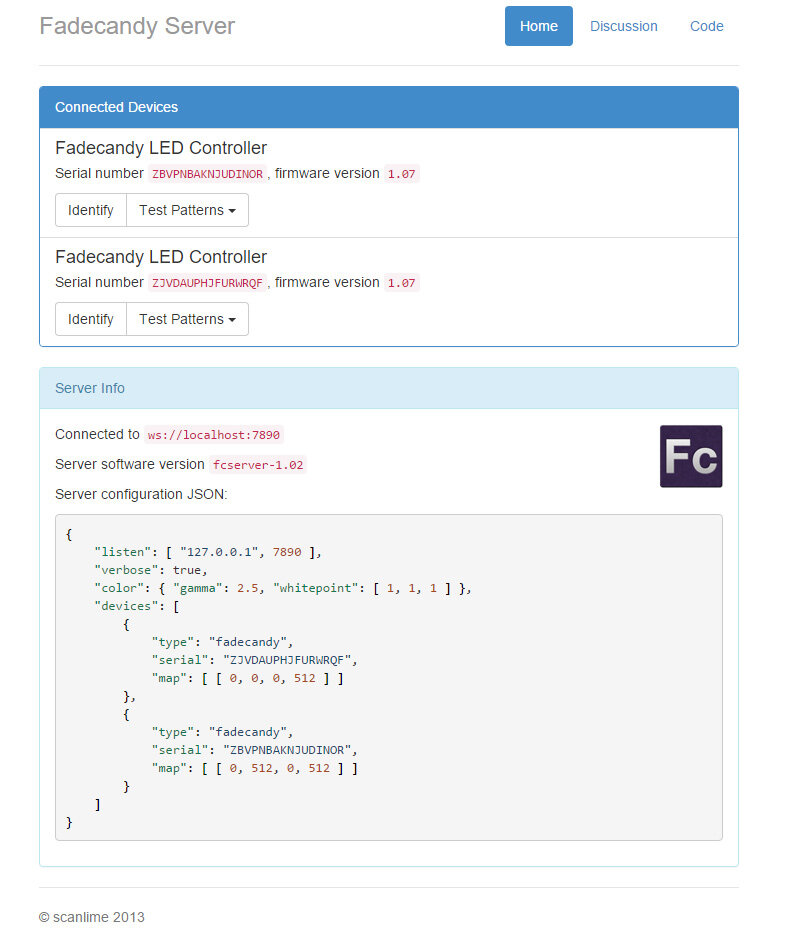Click the ws://localhost:7890 connection address
The image size is (785, 948).
point(213,435)
